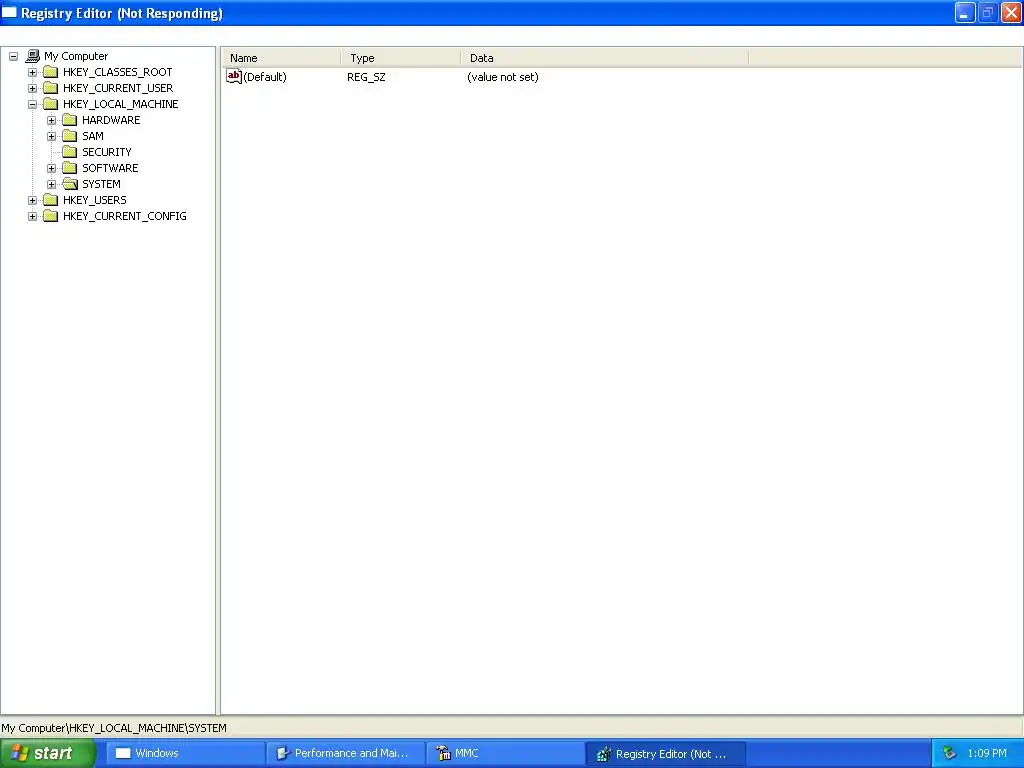
Task: Expand the SAM subkey
Action: (x=52, y=136)
